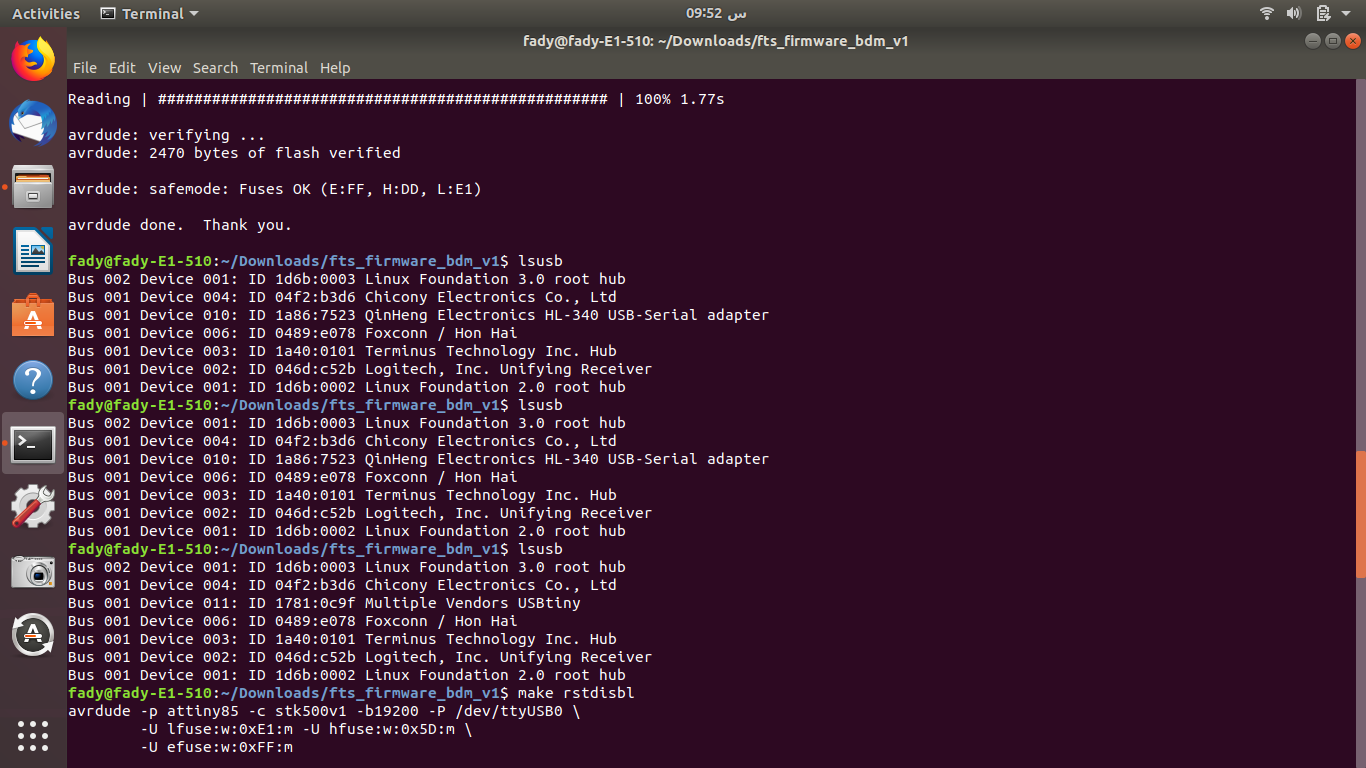Open Ubuntu Software store
This screenshot has width=1366, height=768.
coord(33,316)
